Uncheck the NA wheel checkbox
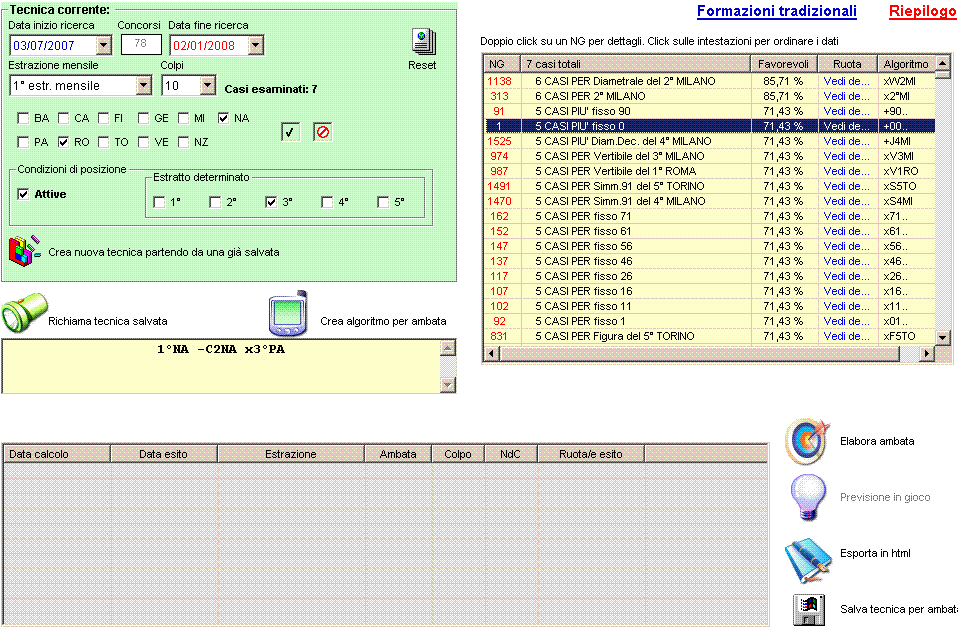 click(224, 118)
